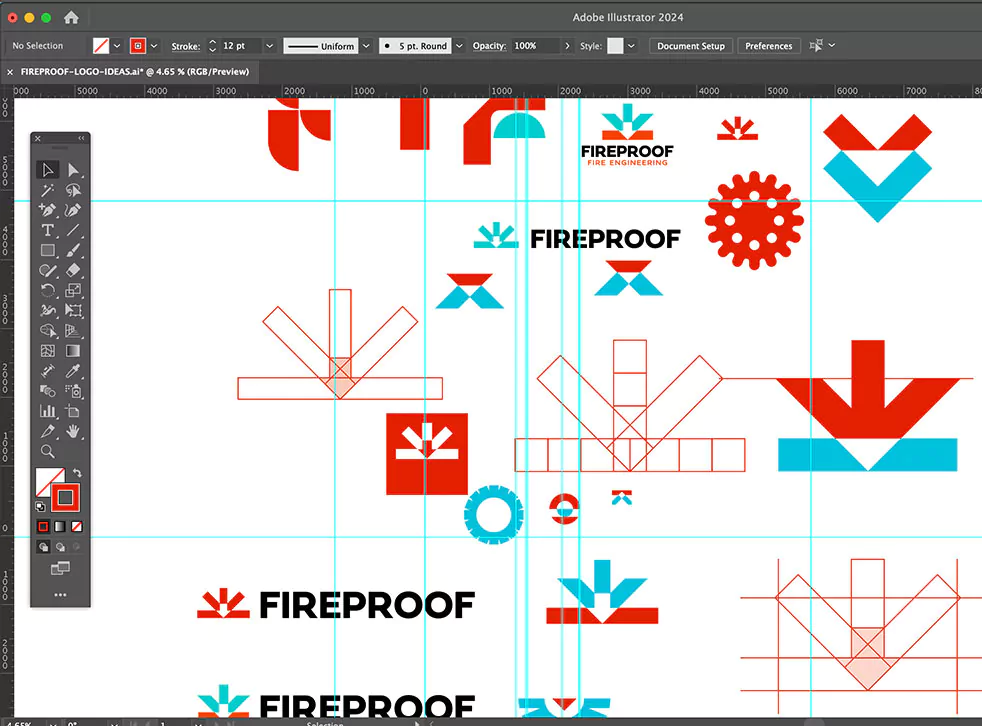Click the red stroke color swatch in toolbox
The width and height of the screenshot is (982, 726).
[x=67, y=497]
